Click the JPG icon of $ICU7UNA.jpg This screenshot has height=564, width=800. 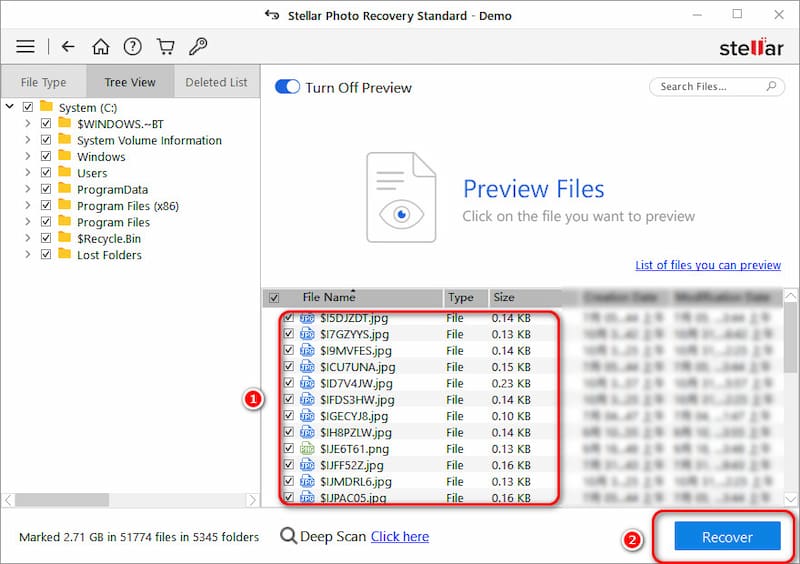tap(307, 367)
